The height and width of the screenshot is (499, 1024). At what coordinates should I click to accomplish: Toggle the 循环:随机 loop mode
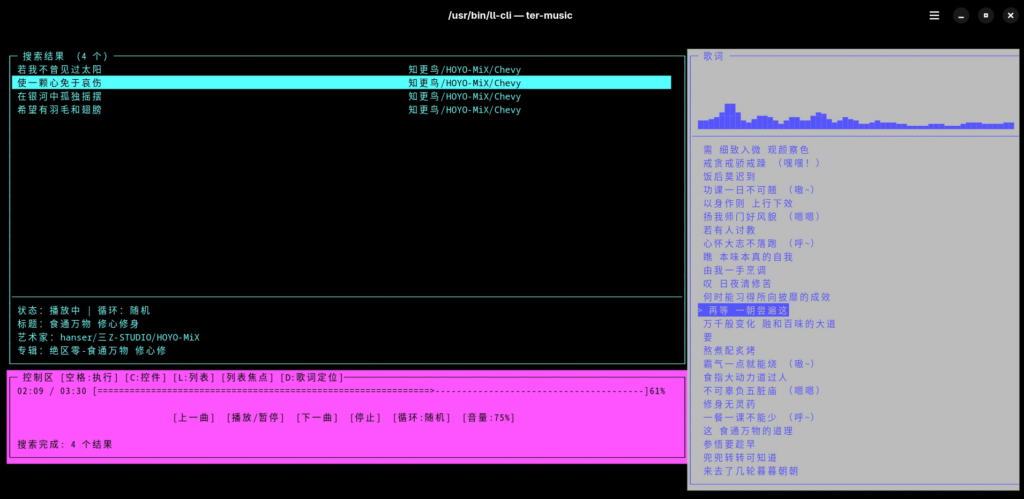coord(421,418)
